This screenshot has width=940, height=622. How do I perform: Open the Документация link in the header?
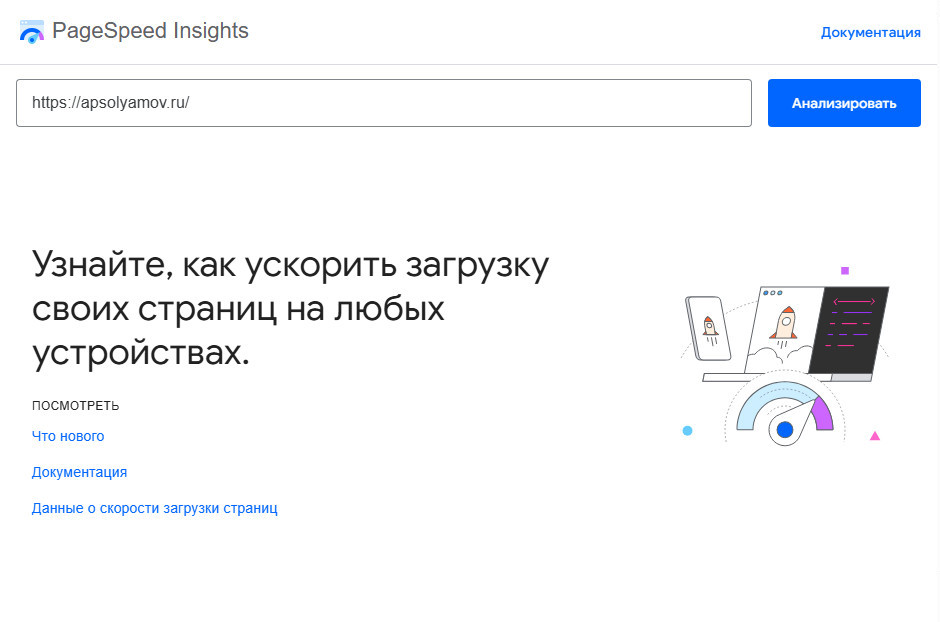point(871,31)
